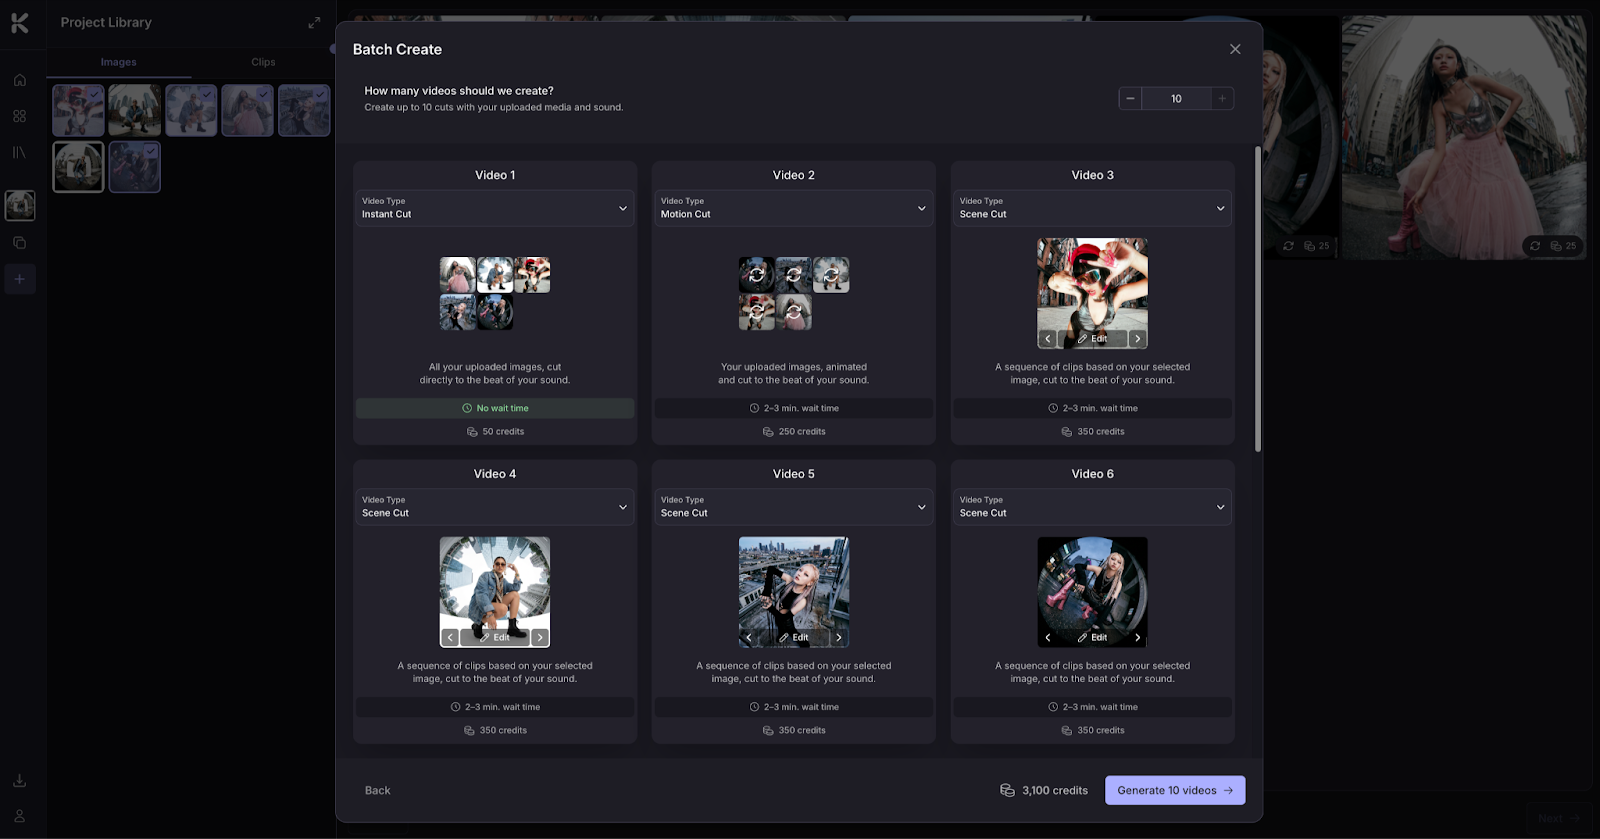This screenshot has height=839, width=1600.
Task: Click the stacked-squares icon in the sidebar
Action: coord(19,243)
